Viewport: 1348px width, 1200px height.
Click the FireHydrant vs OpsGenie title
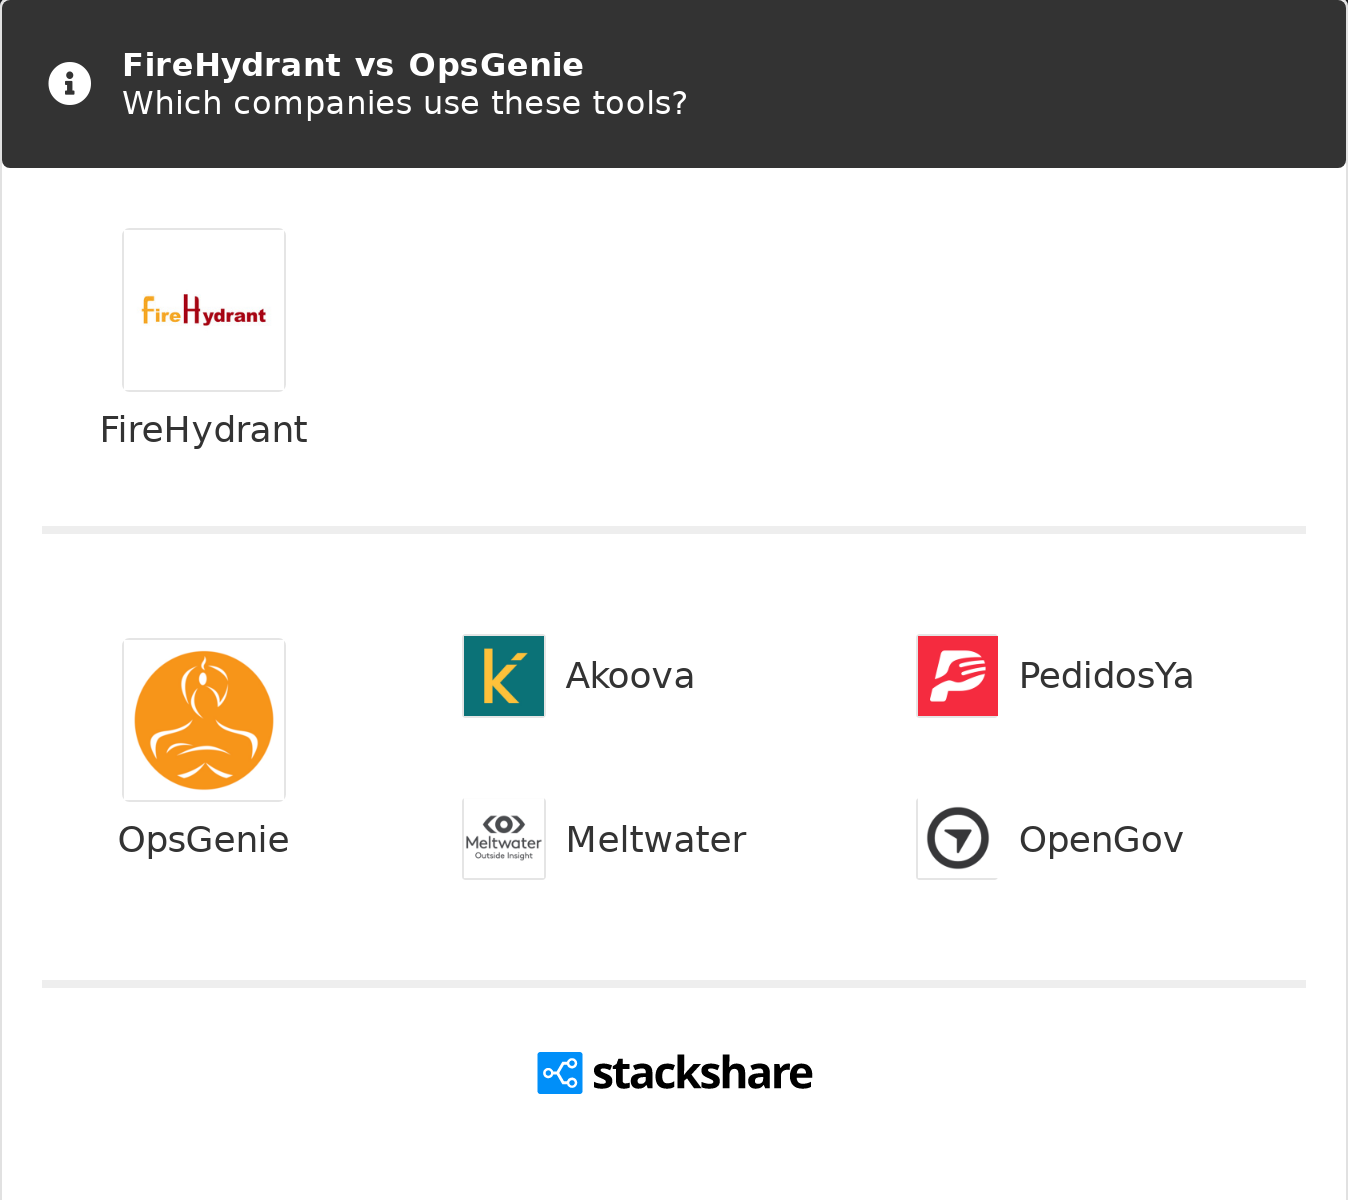coord(353,65)
